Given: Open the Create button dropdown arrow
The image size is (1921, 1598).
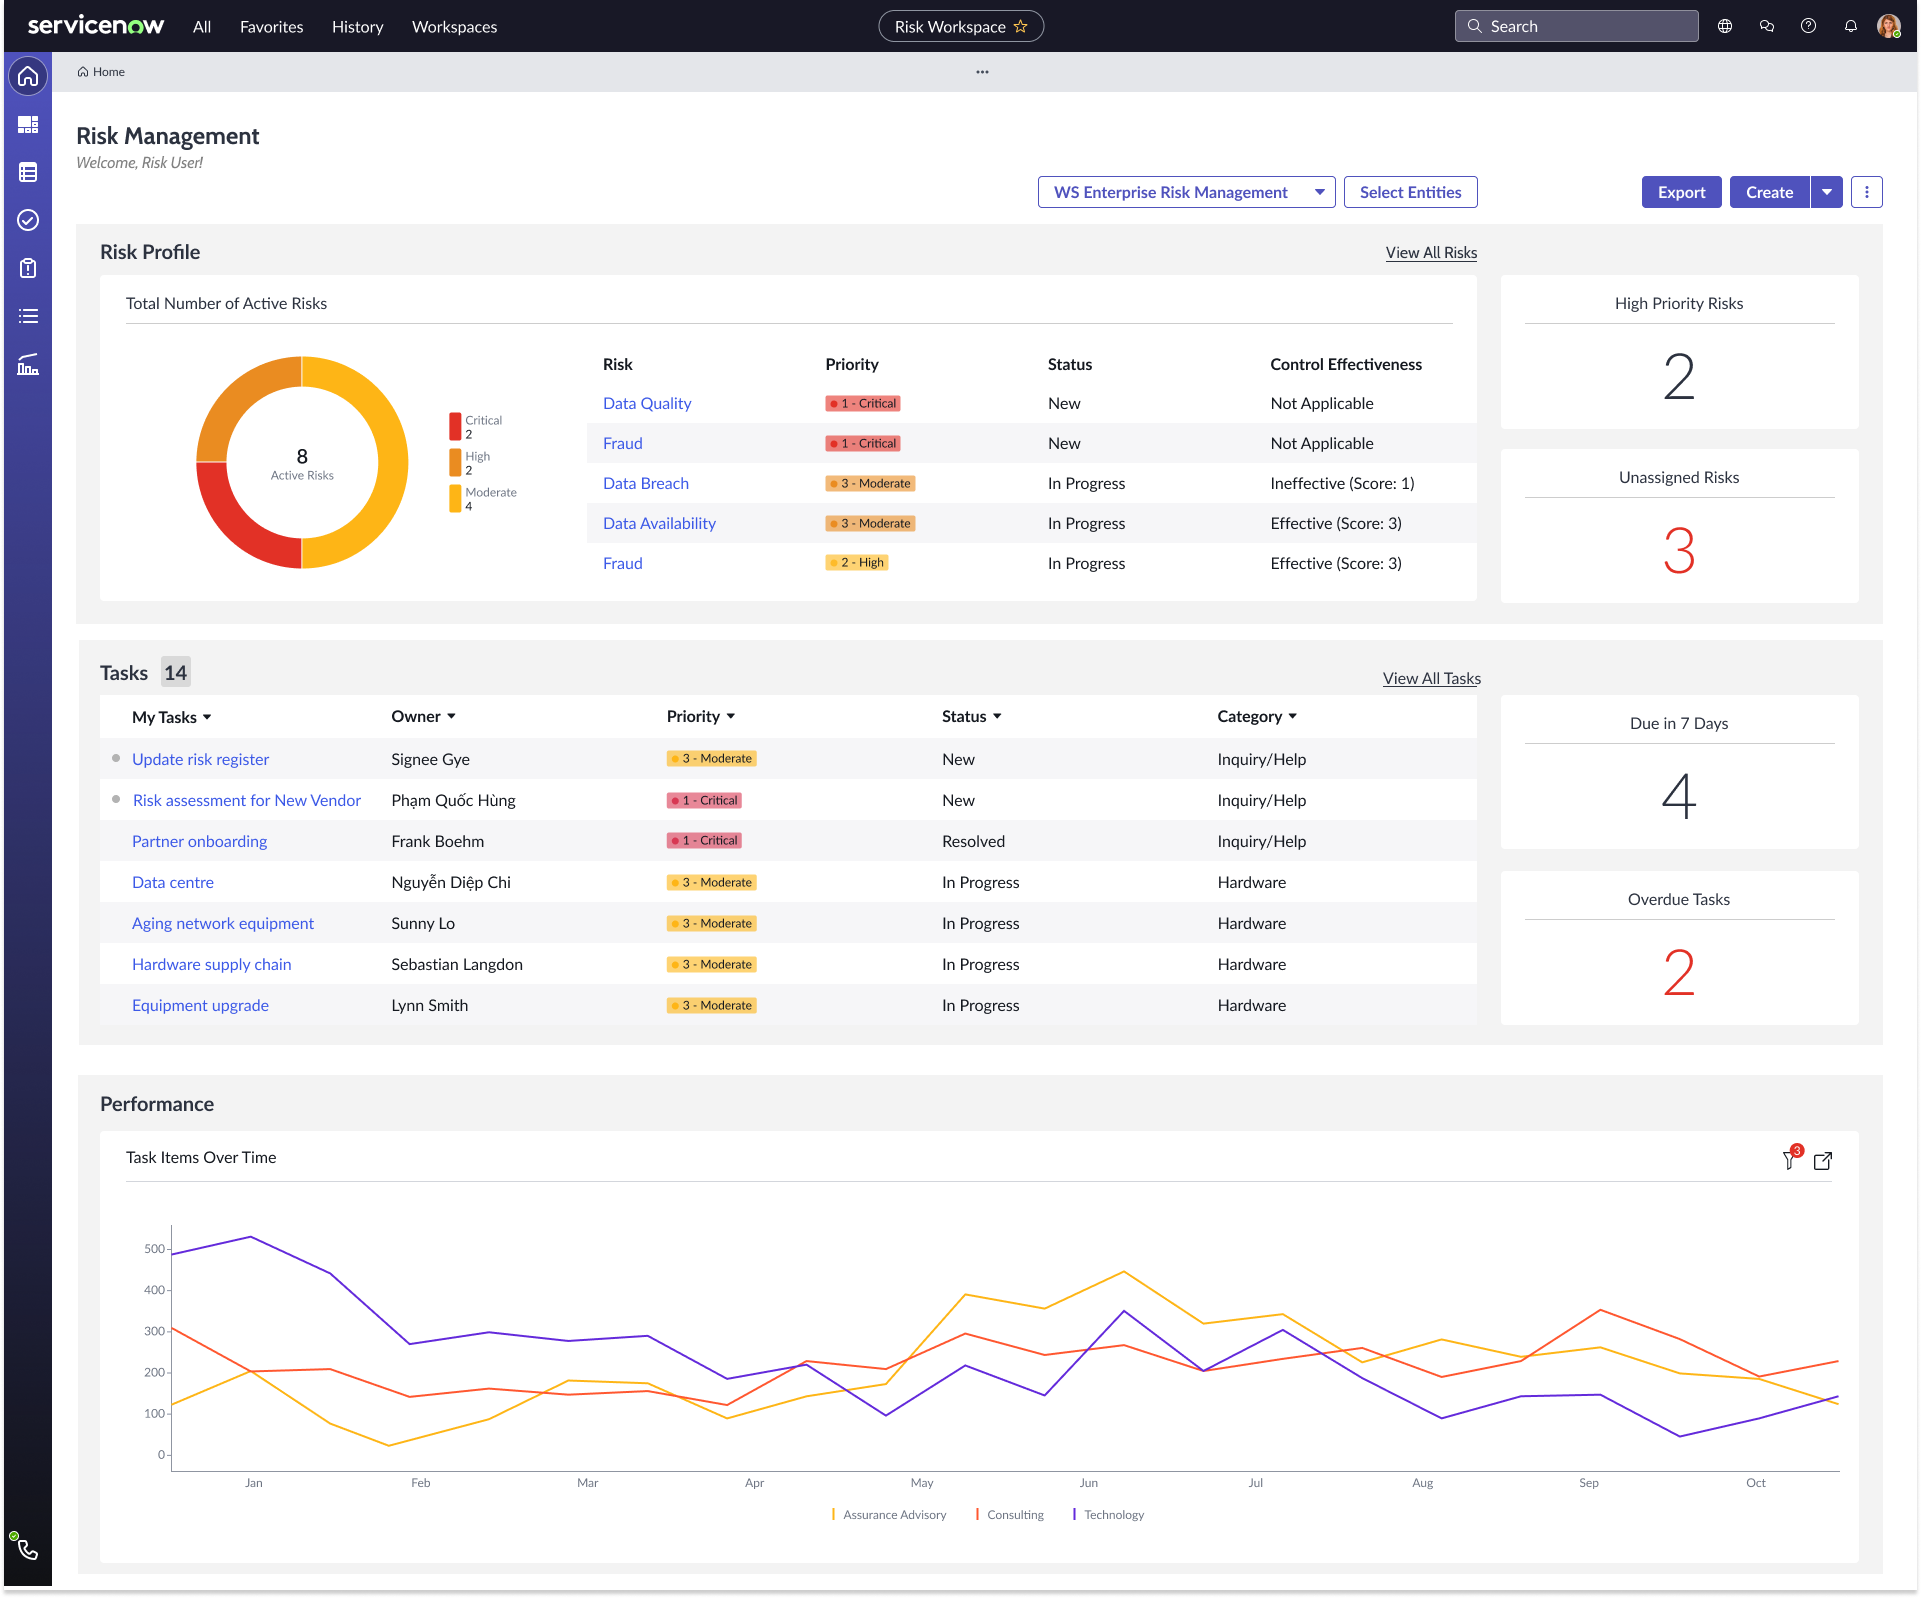Looking at the screenshot, I should tap(1827, 192).
